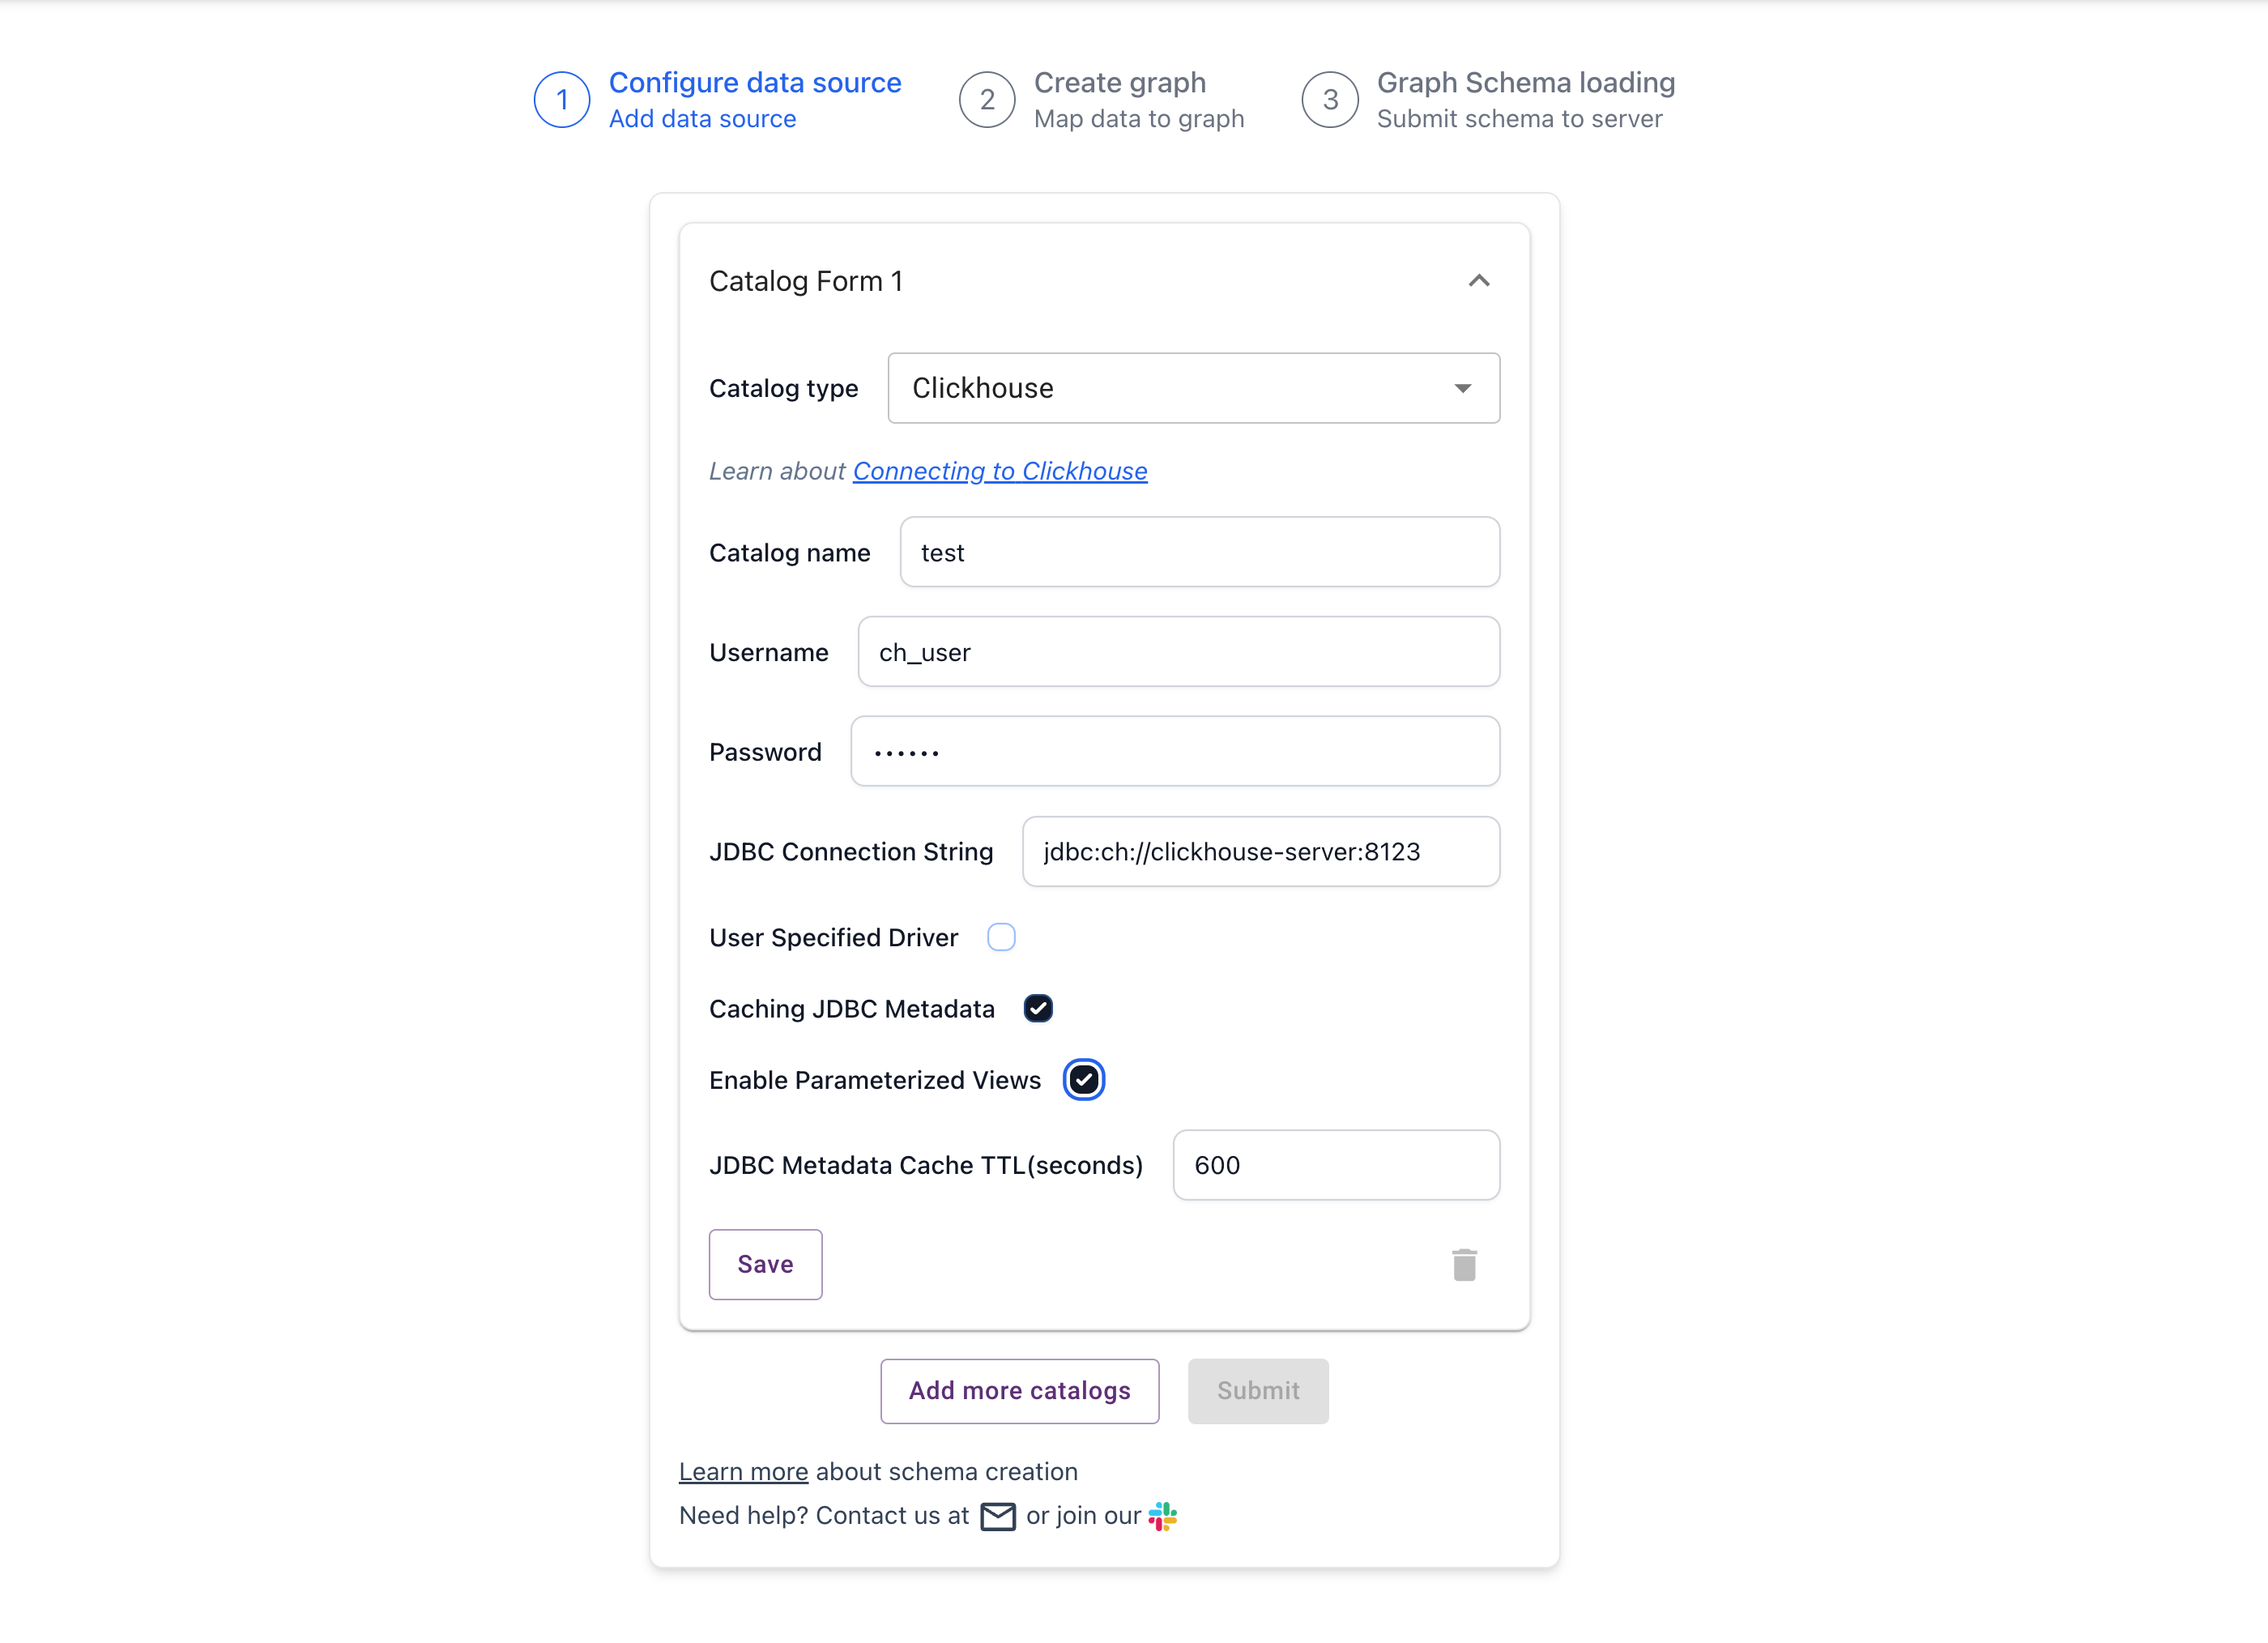Click step 1 circle icon

[562, 100]
